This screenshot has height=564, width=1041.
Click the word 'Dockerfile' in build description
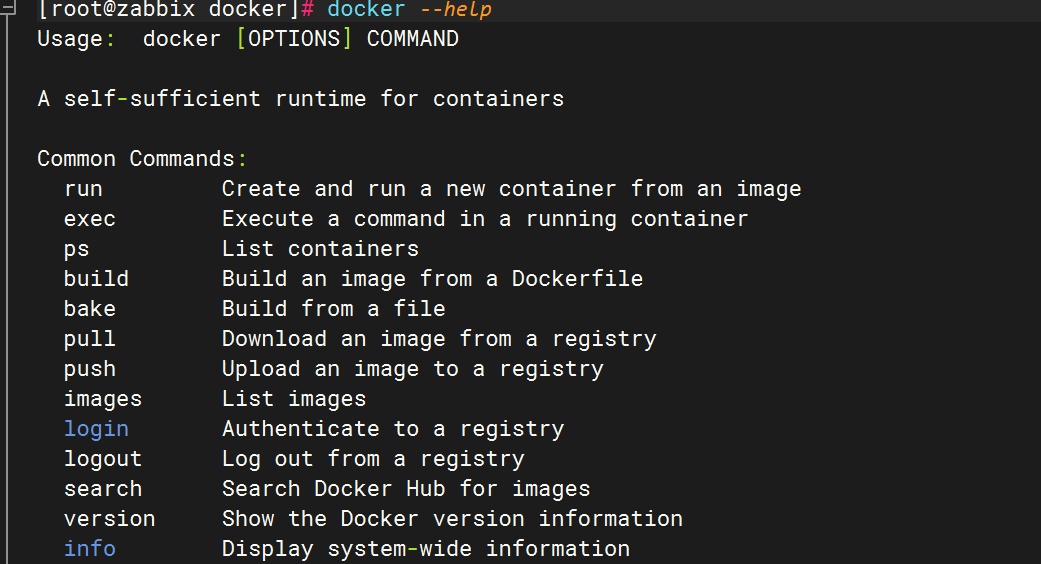(x=577, y=279)
